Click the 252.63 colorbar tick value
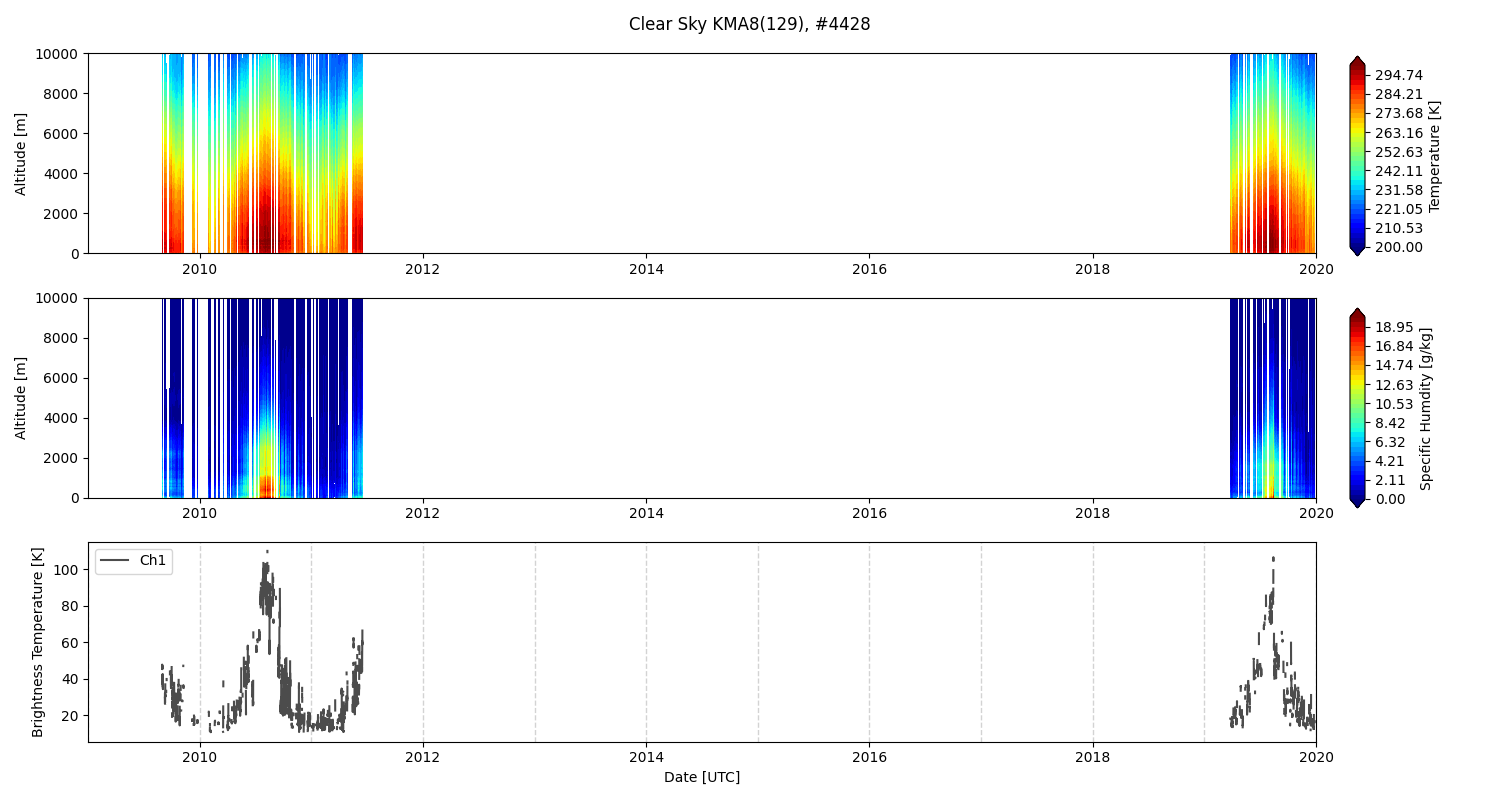The image size is (1500, 800). coord(1398,152)
